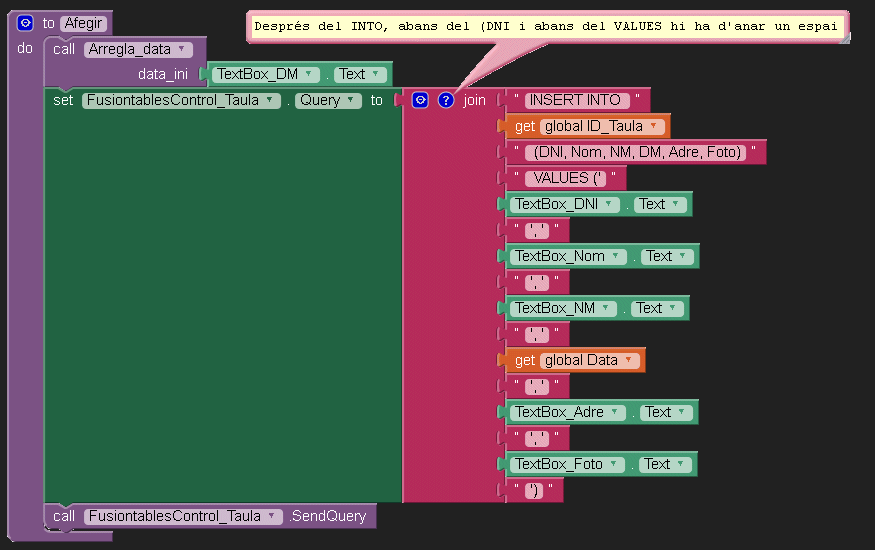875x550 pixels.
Task: Click the blue gear icon on join block
Action: (420, 100)
